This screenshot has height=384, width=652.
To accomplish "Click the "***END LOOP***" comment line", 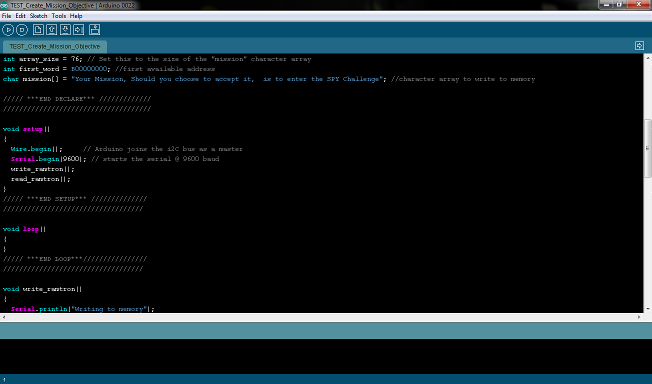I will coord(75,259).
